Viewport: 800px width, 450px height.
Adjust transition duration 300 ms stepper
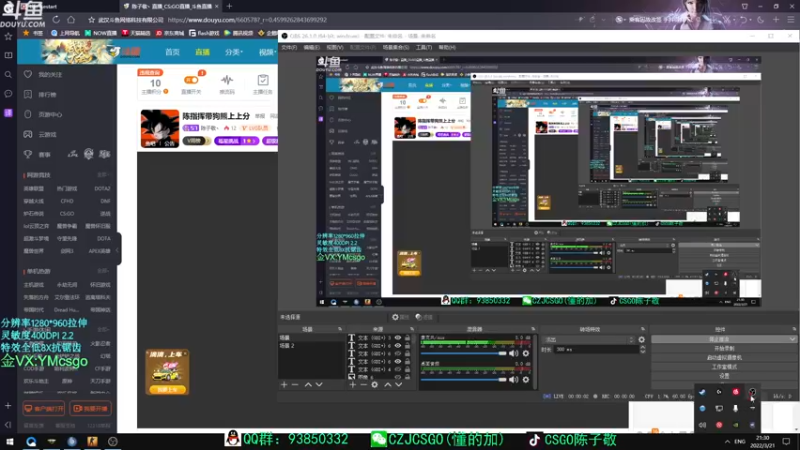(x=642, y=349)
